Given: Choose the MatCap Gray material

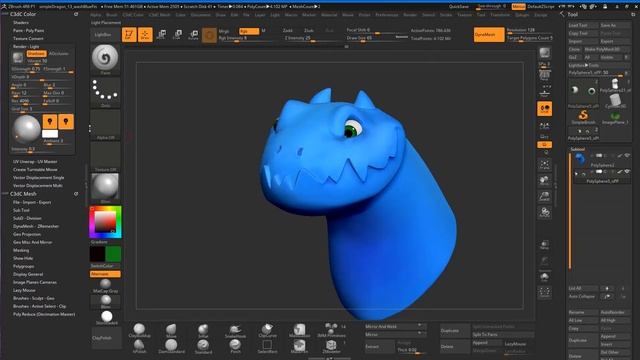Looking at the screenshot, I should (105, 286).
